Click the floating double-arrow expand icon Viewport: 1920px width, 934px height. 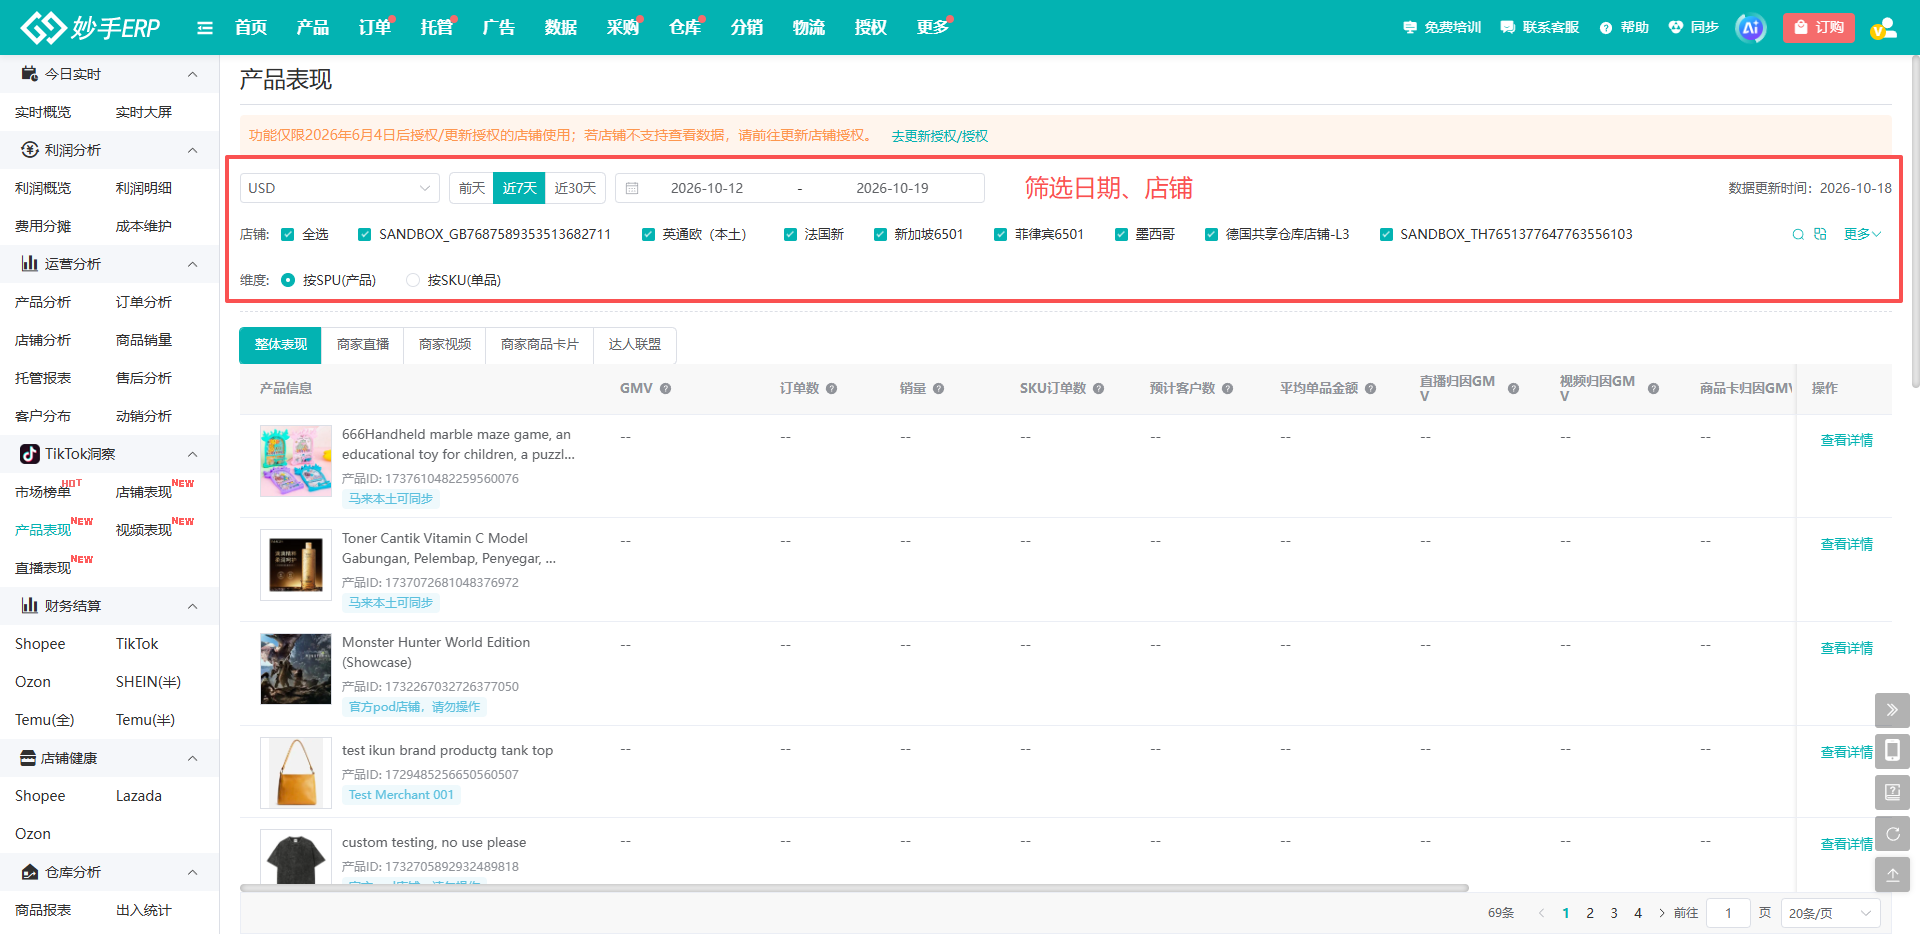[x=1892, y=710]
